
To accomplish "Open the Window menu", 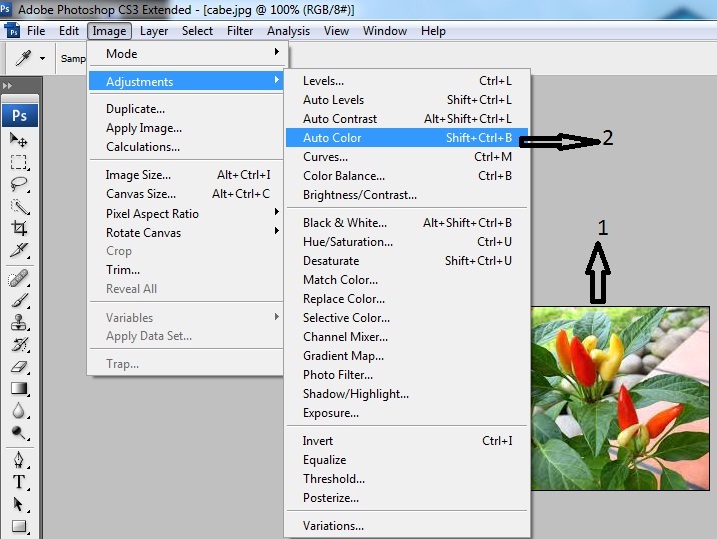I will coord(385,31).
